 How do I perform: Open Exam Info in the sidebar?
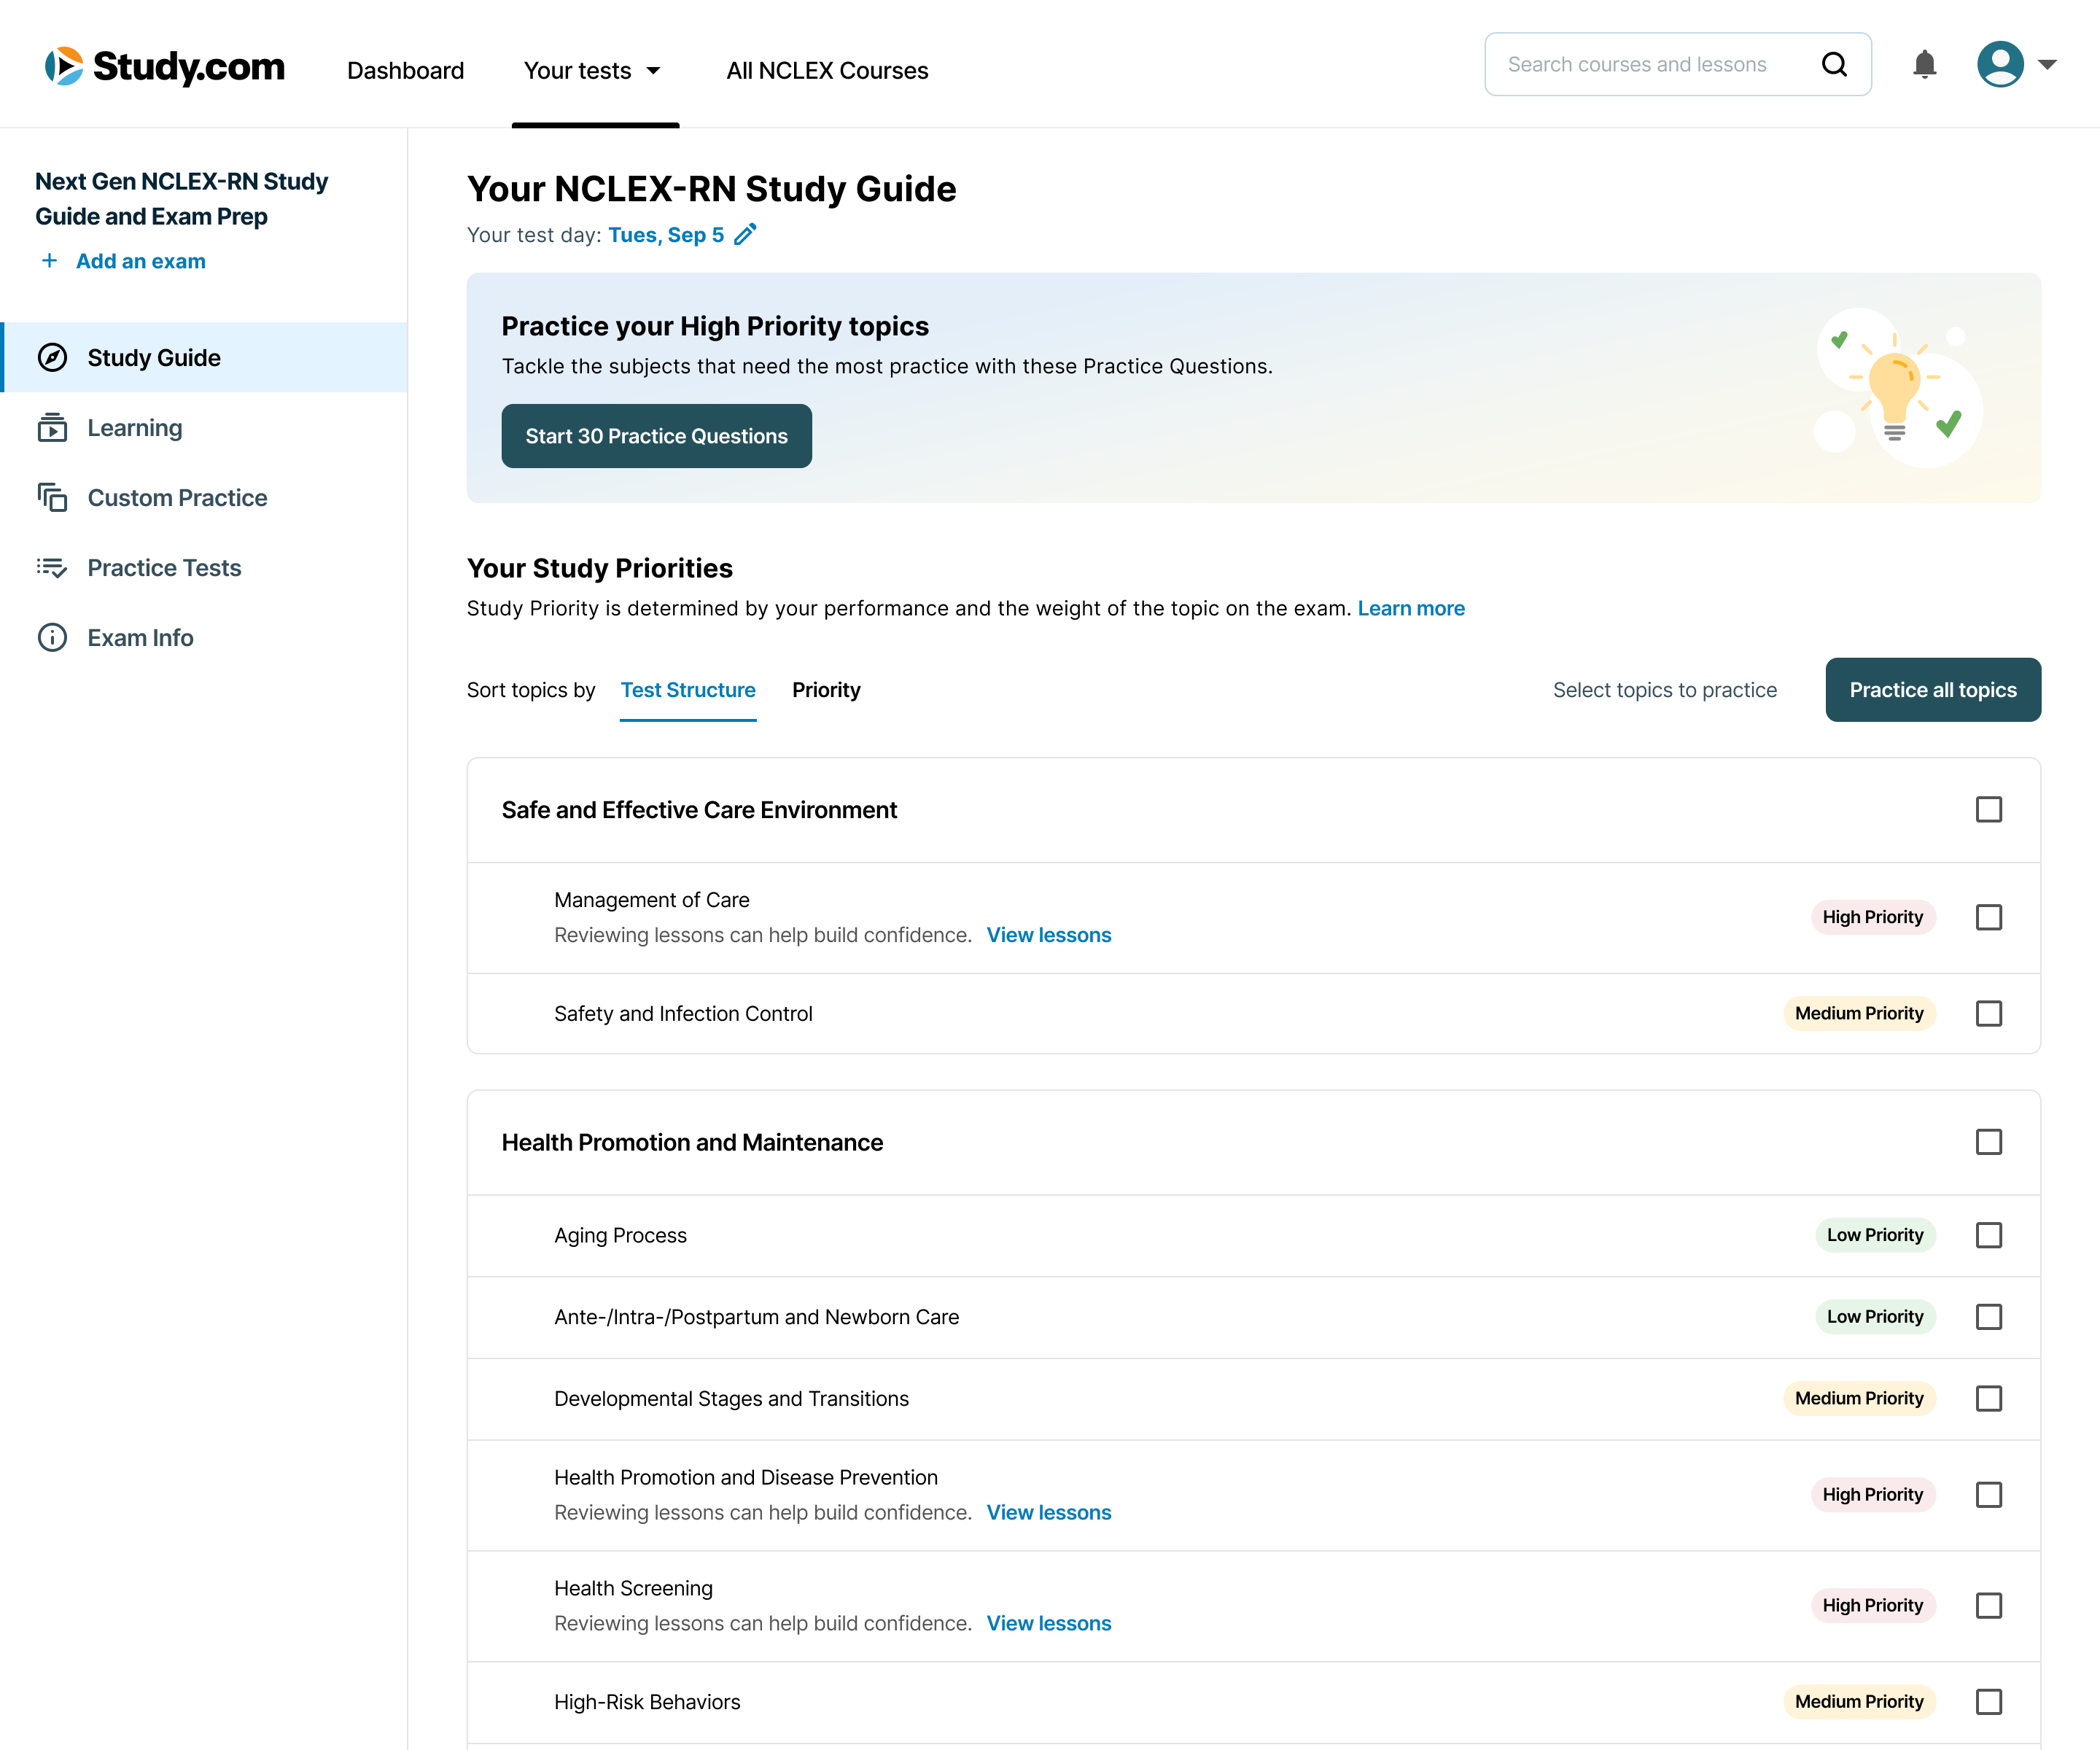click(x=204, y=637)
